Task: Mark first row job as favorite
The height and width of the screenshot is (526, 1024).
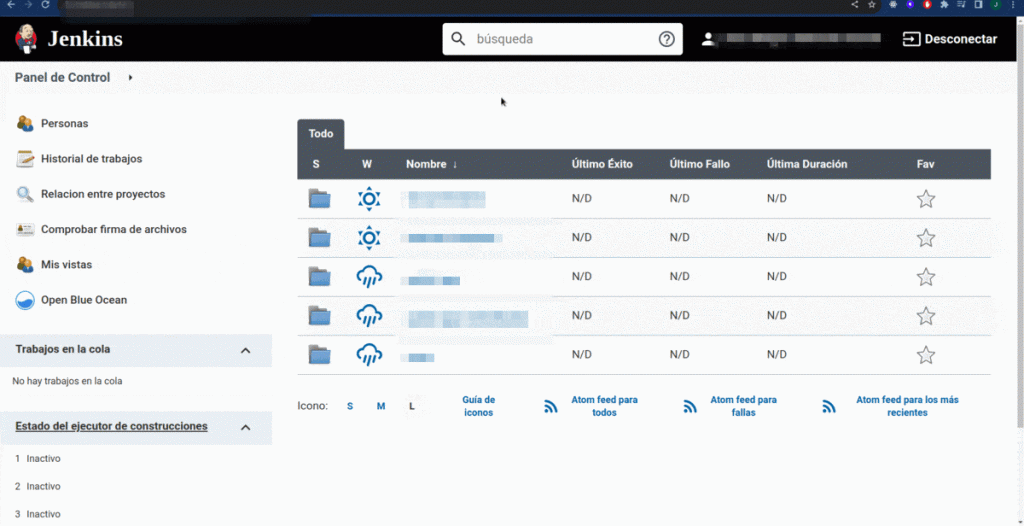Action: tap(925, 199)
